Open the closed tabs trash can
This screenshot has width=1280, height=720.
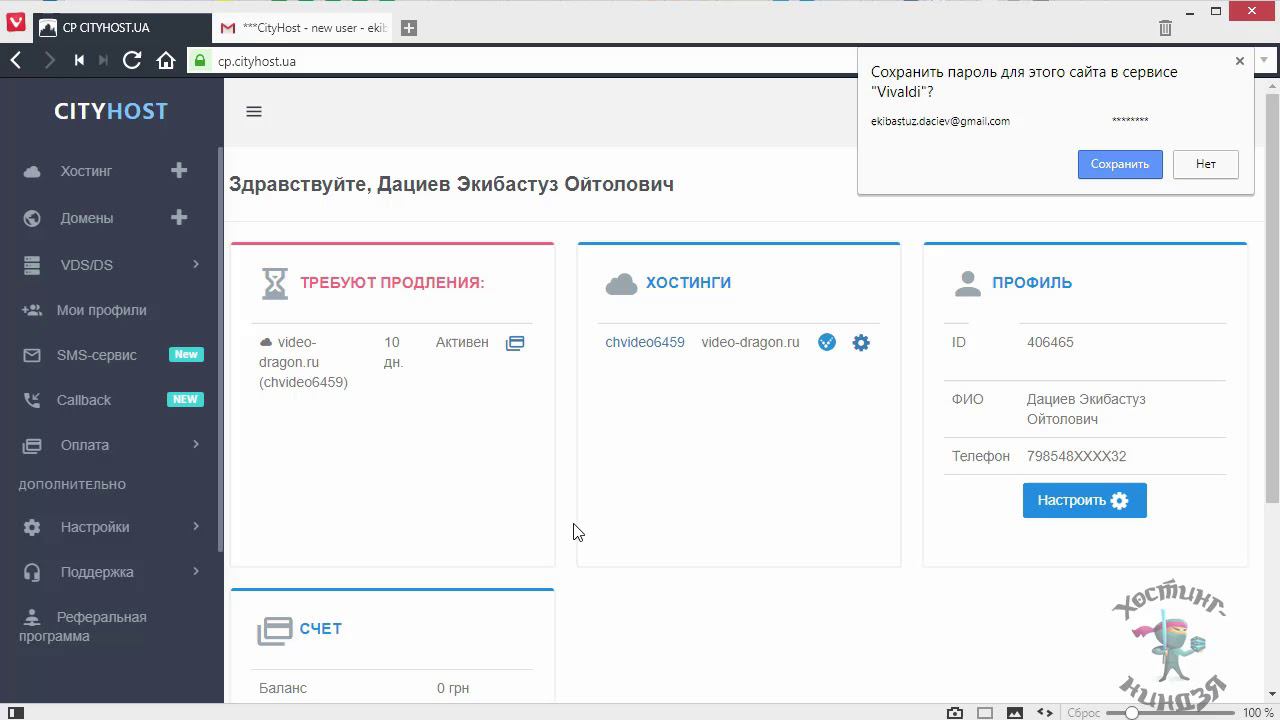pos(1165,28)
